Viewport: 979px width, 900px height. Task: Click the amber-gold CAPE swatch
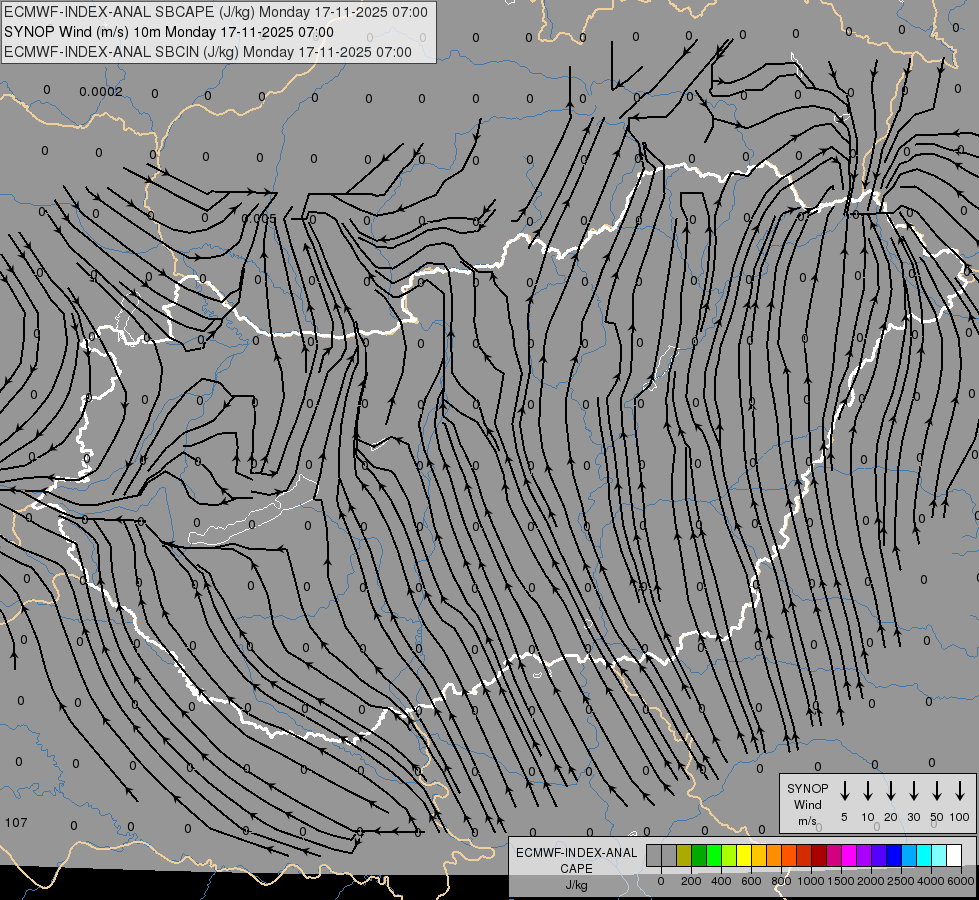click(759, 855)
